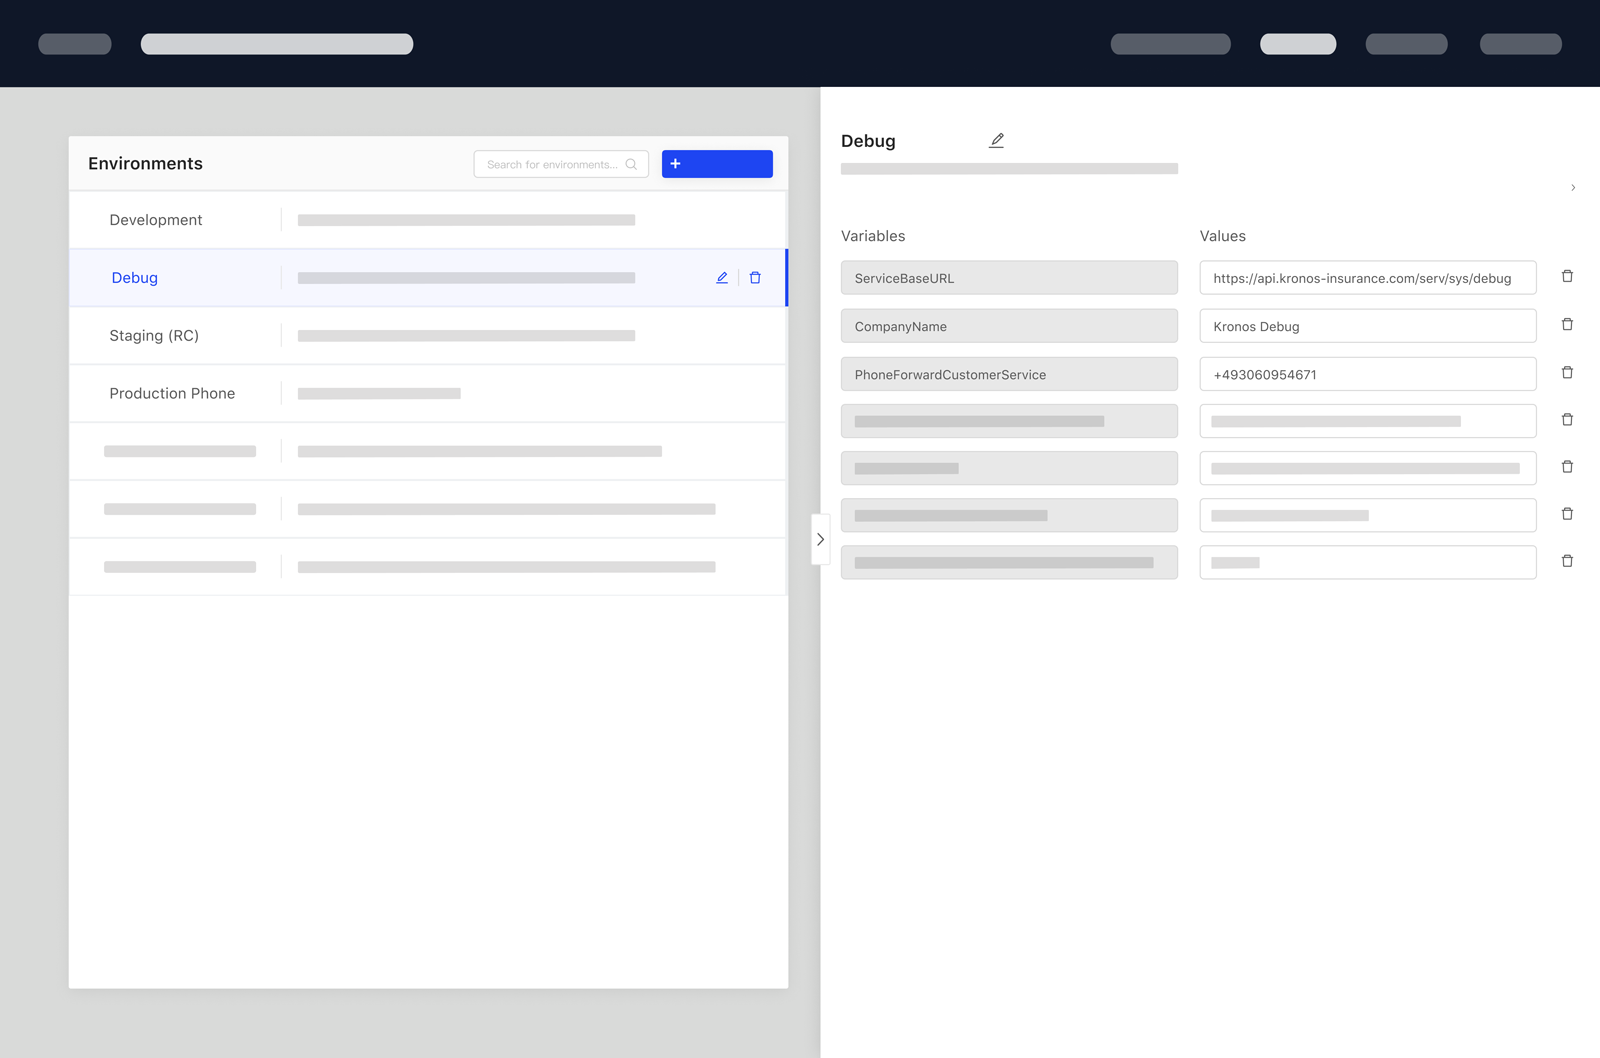Image resolution: width=1600 pixels, height=1058 pixels.
Task: Click the Kronos Debug value field
Action: [x=1368, y=326]
